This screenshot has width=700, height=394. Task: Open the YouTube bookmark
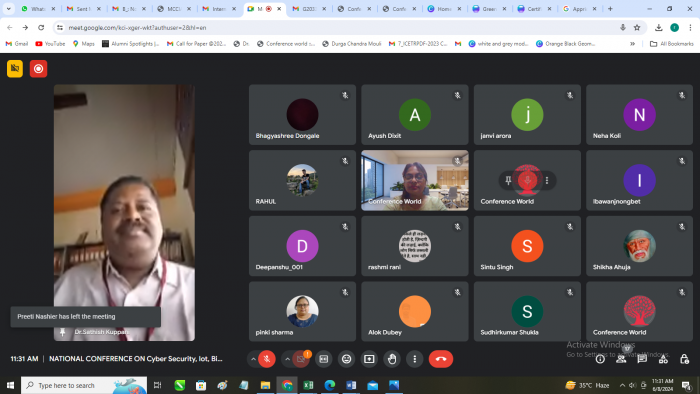coord(50,44)
